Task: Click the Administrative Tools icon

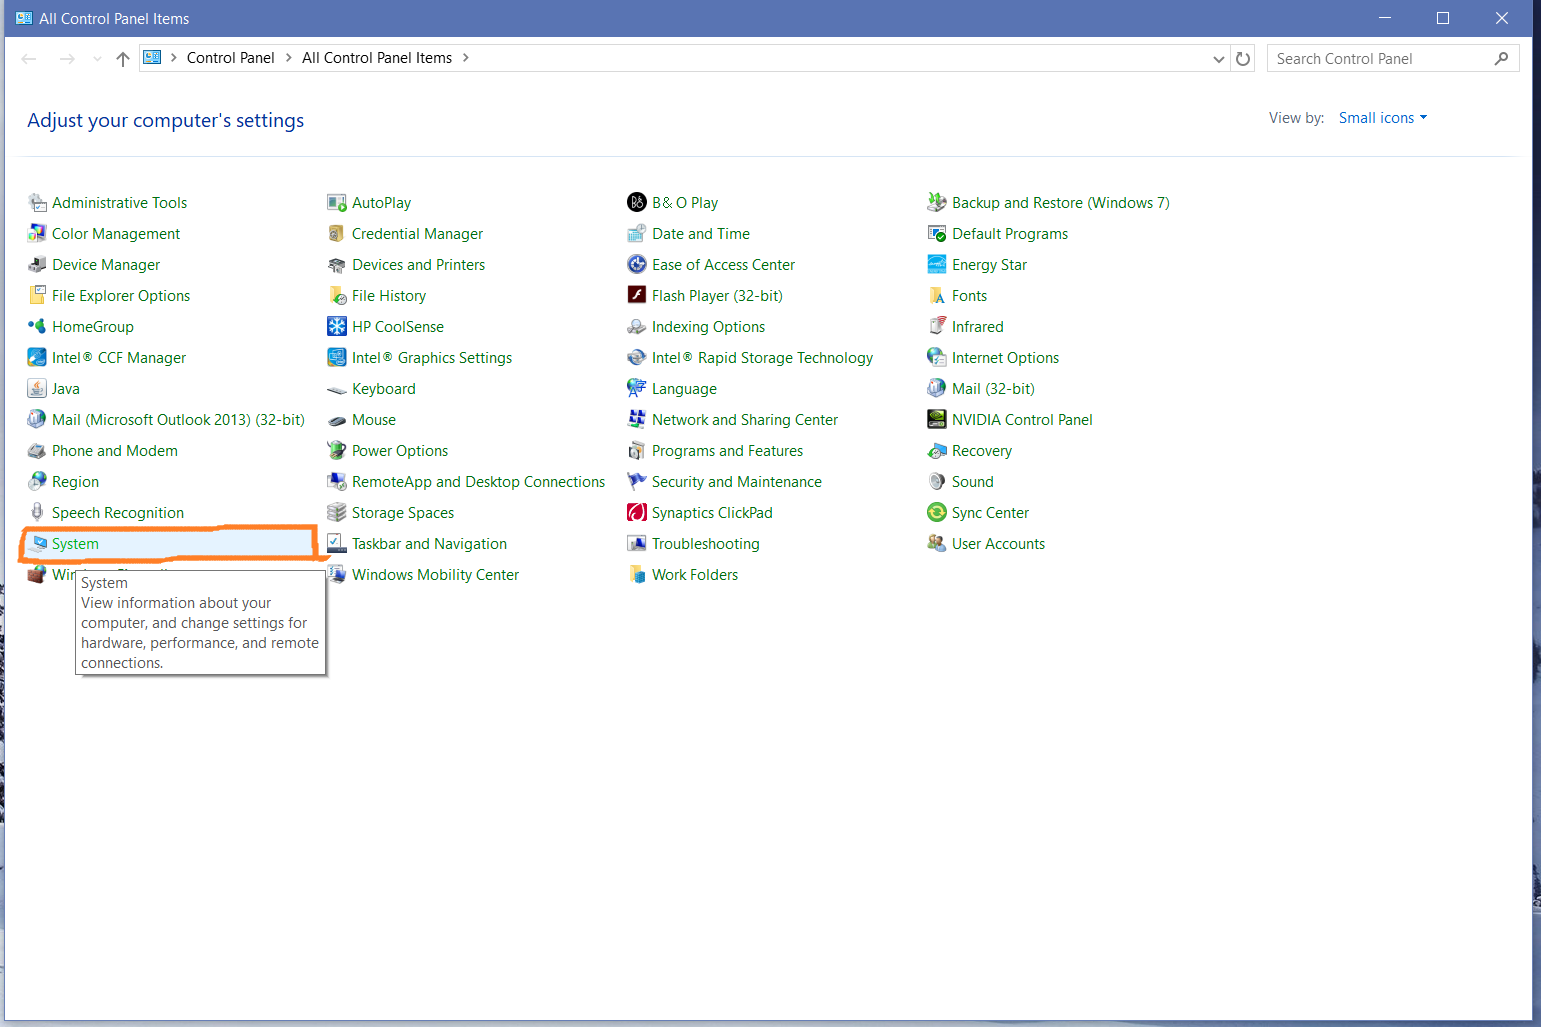Action: coord(37,203)
